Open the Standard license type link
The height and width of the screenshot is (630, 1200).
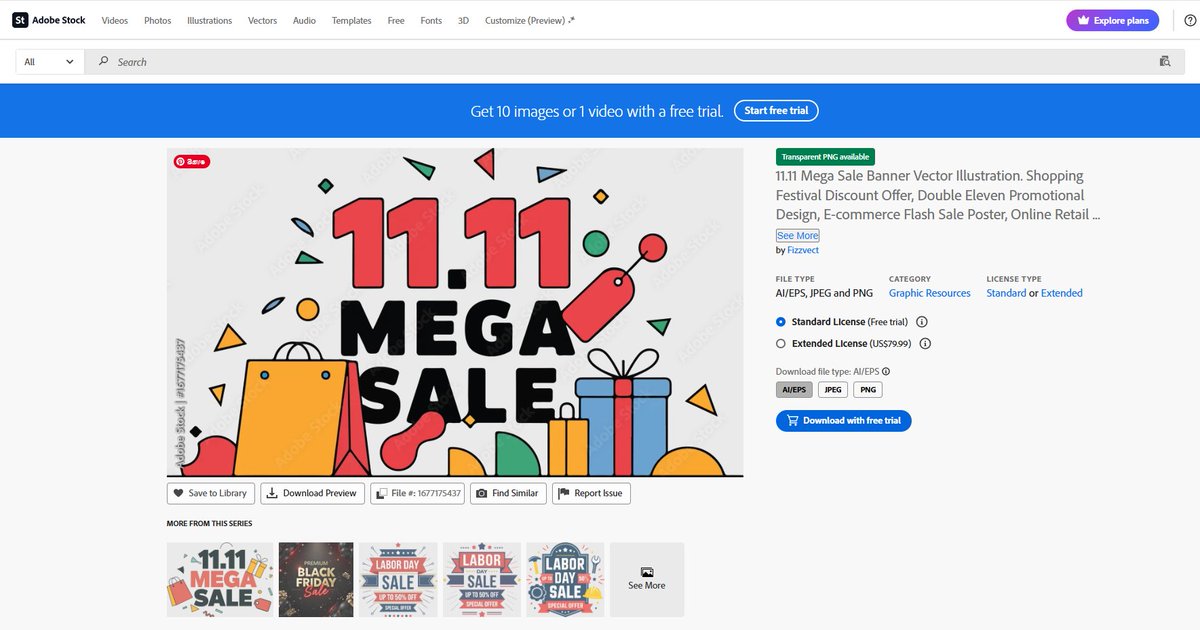pos(1006,293)
